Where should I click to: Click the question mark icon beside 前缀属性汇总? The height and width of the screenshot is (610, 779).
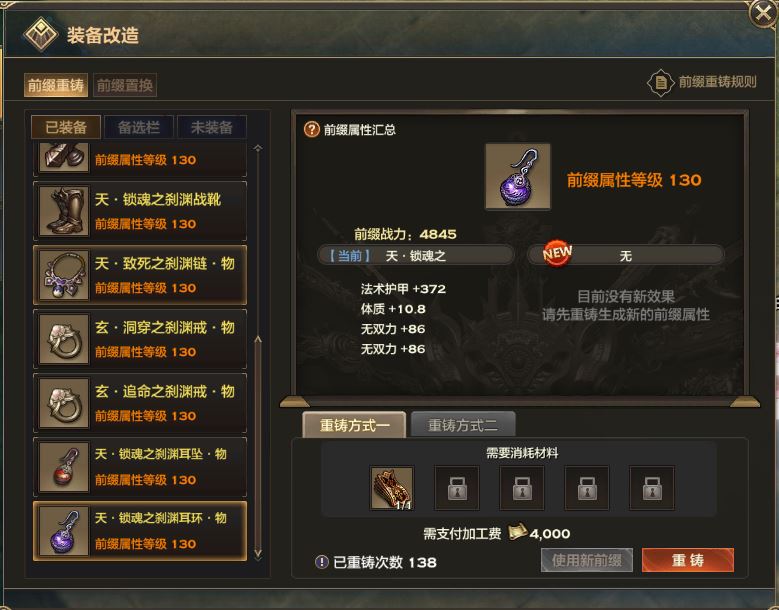[312, 130]
